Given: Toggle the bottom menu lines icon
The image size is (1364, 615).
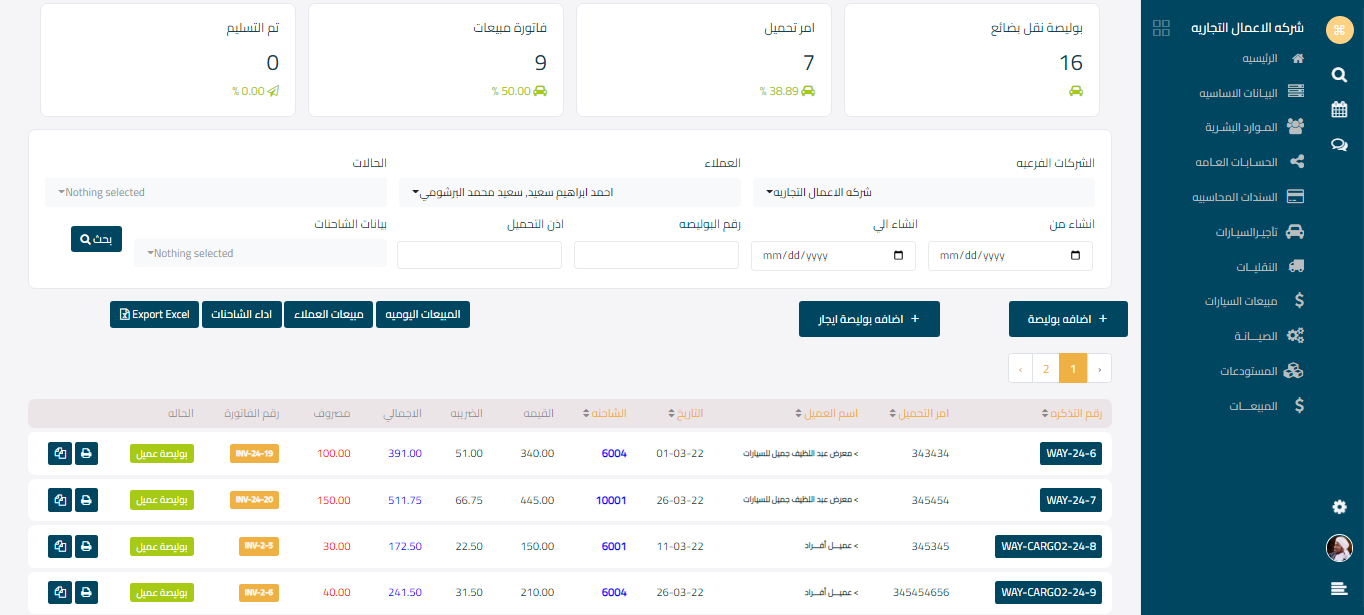Looking at the screenshot, I should tap(1339, 589).
